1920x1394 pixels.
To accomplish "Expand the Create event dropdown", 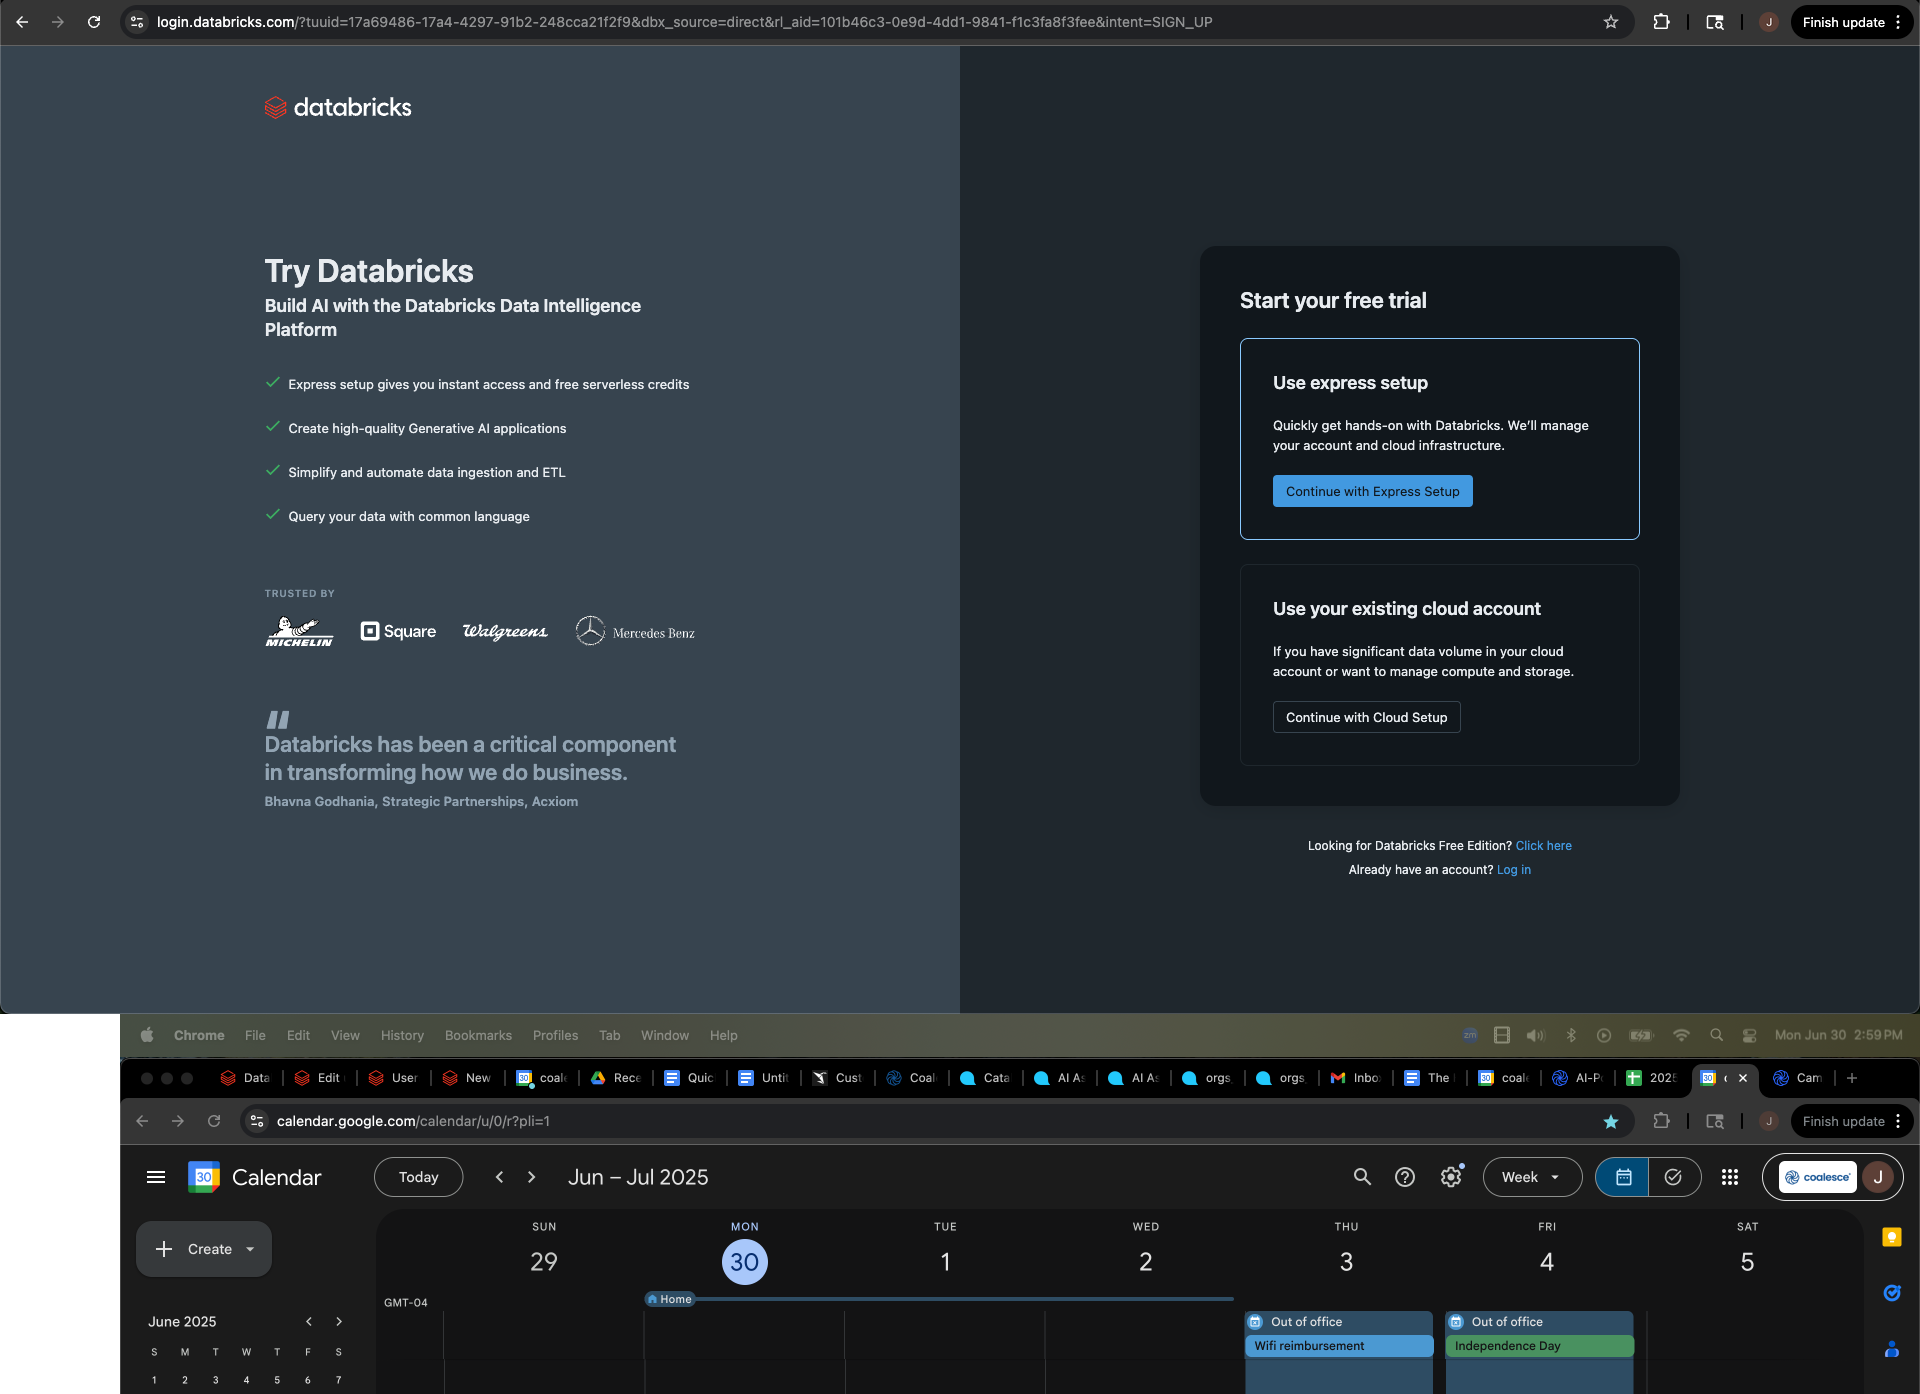I will pyautogui.click(x=250, y=1249).
